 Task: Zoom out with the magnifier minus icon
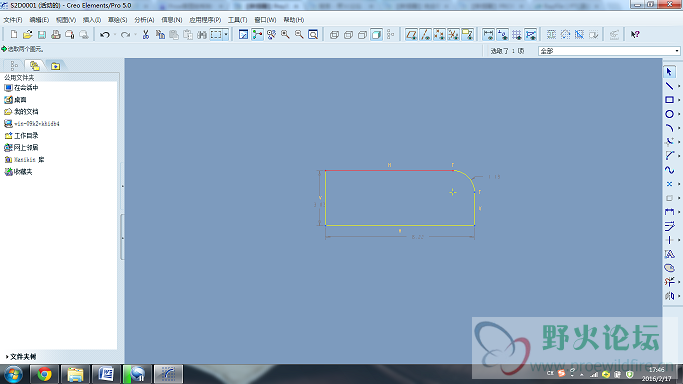click(x=299, y=34)
